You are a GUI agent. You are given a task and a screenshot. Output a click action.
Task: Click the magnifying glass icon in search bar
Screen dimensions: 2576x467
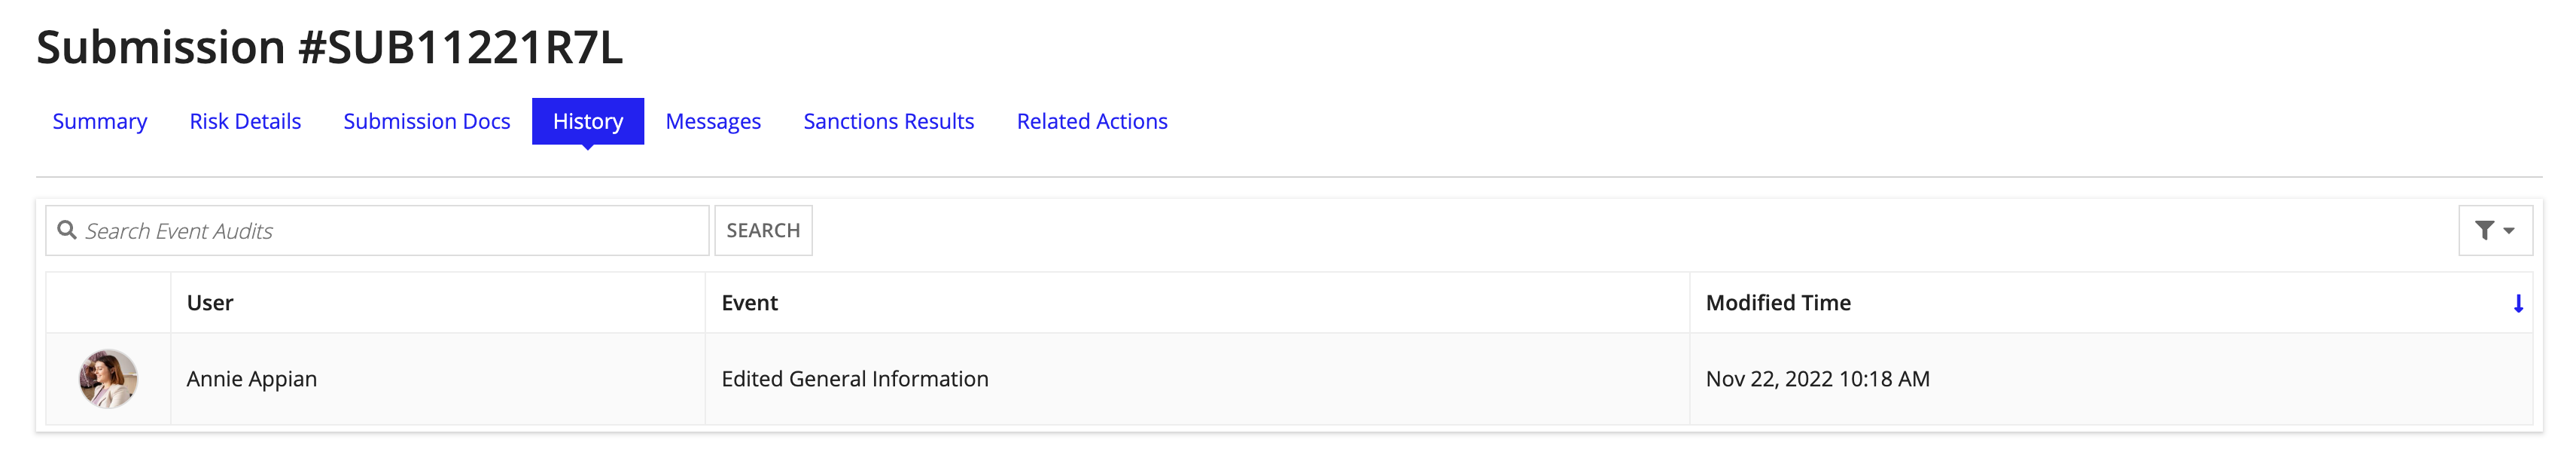[67, 230]
